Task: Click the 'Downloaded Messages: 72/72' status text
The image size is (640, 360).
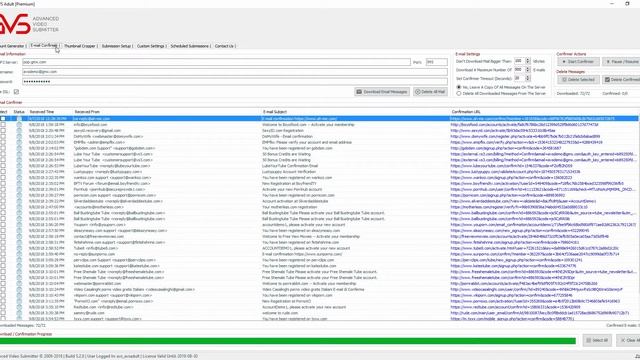Action: tap(23, 325)
